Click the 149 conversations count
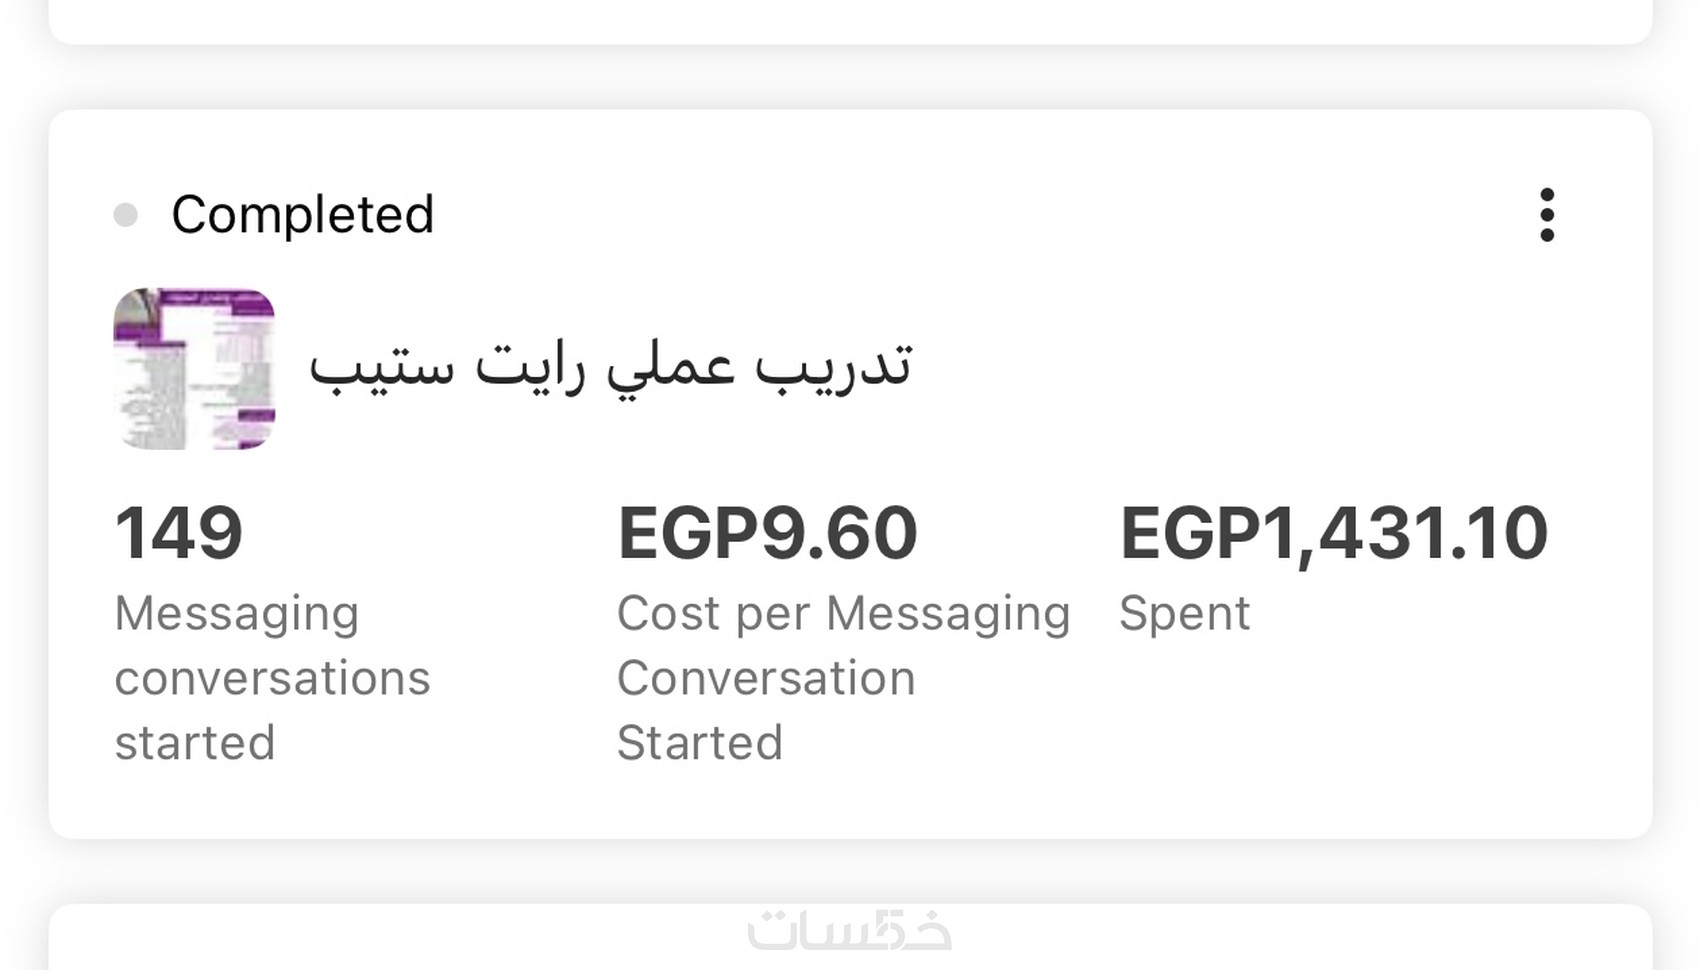This screenshot has width=1700, height=970. click(x=179, y=532)
